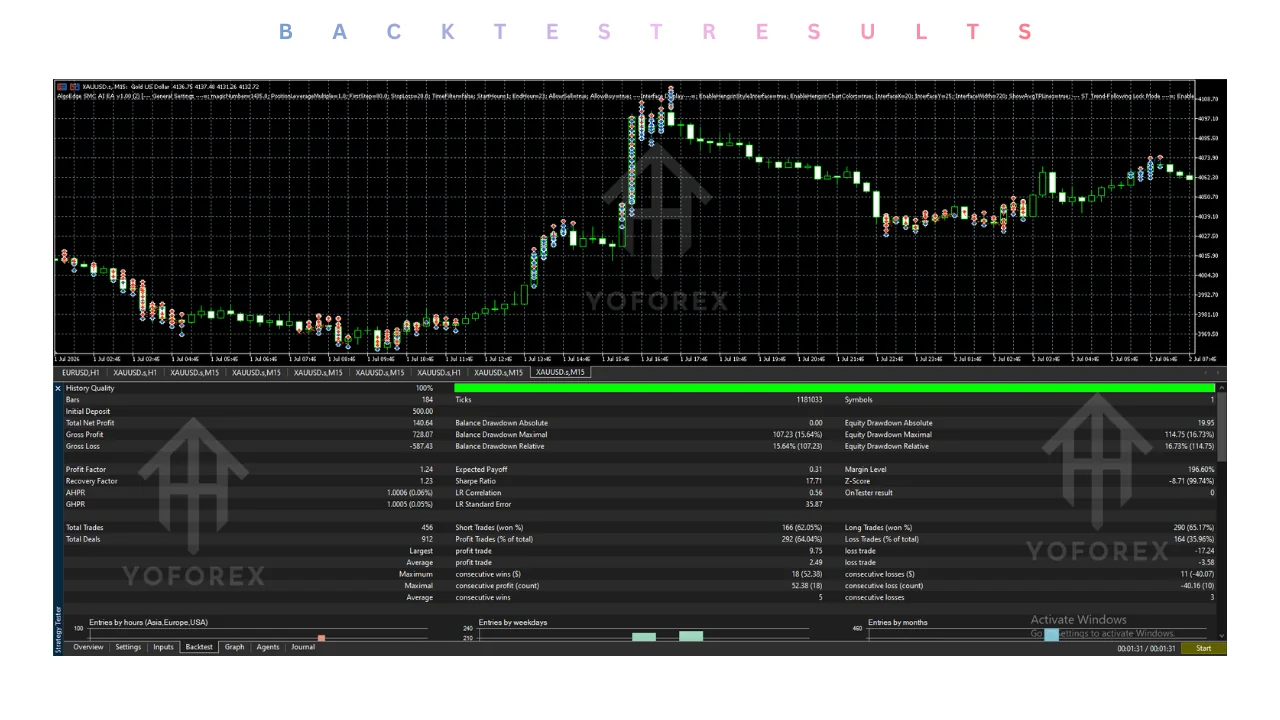This screenshot has width=1280, height=720.
Task: Close the Strategy Tester panel with X
Action: [58, 388]
